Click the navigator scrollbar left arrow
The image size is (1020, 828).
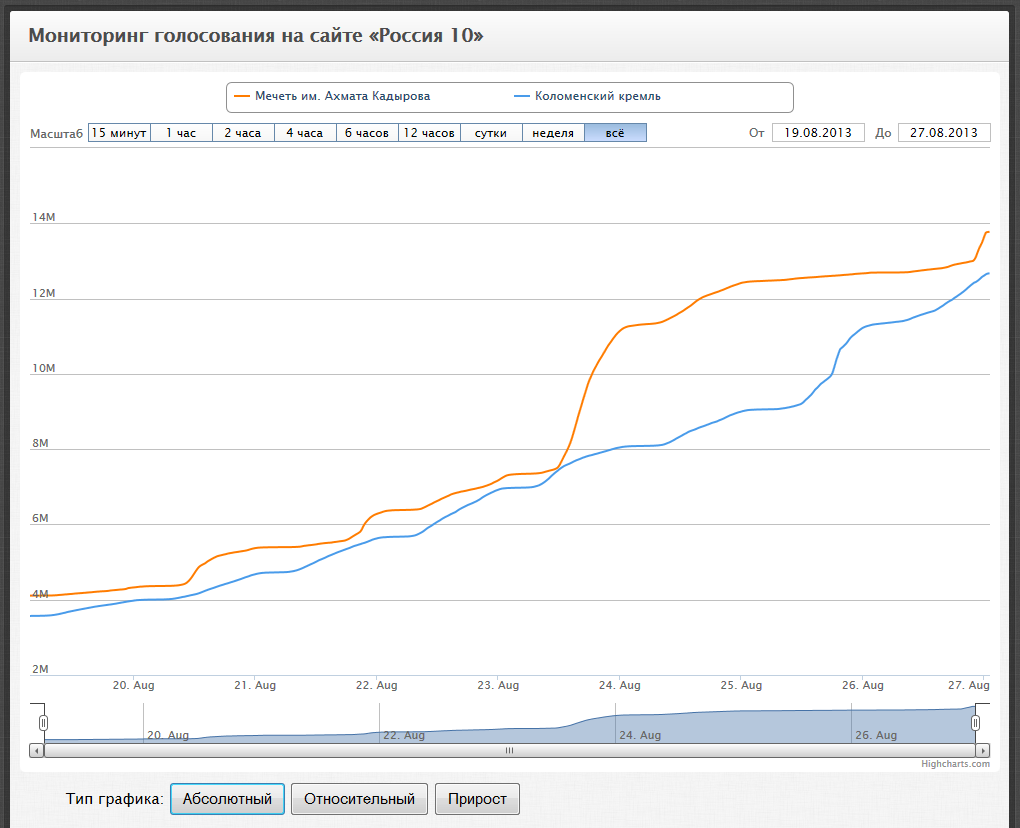pyautogui.click(x=37, y=751)
